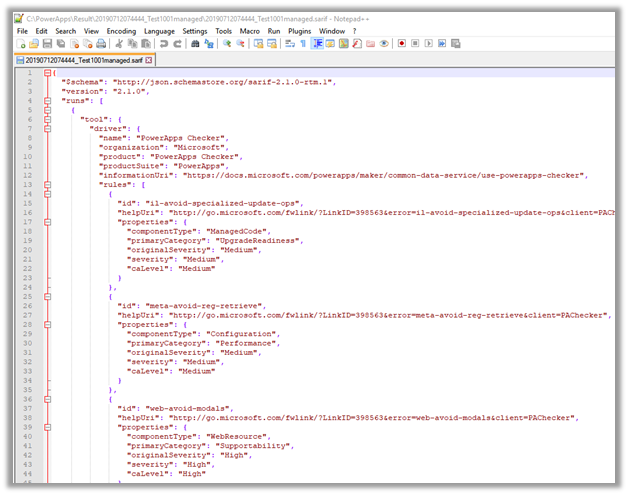The height and width of the screenshot is (495, 628).
Task: Open the Plugins menu
Action: [299, 31]
